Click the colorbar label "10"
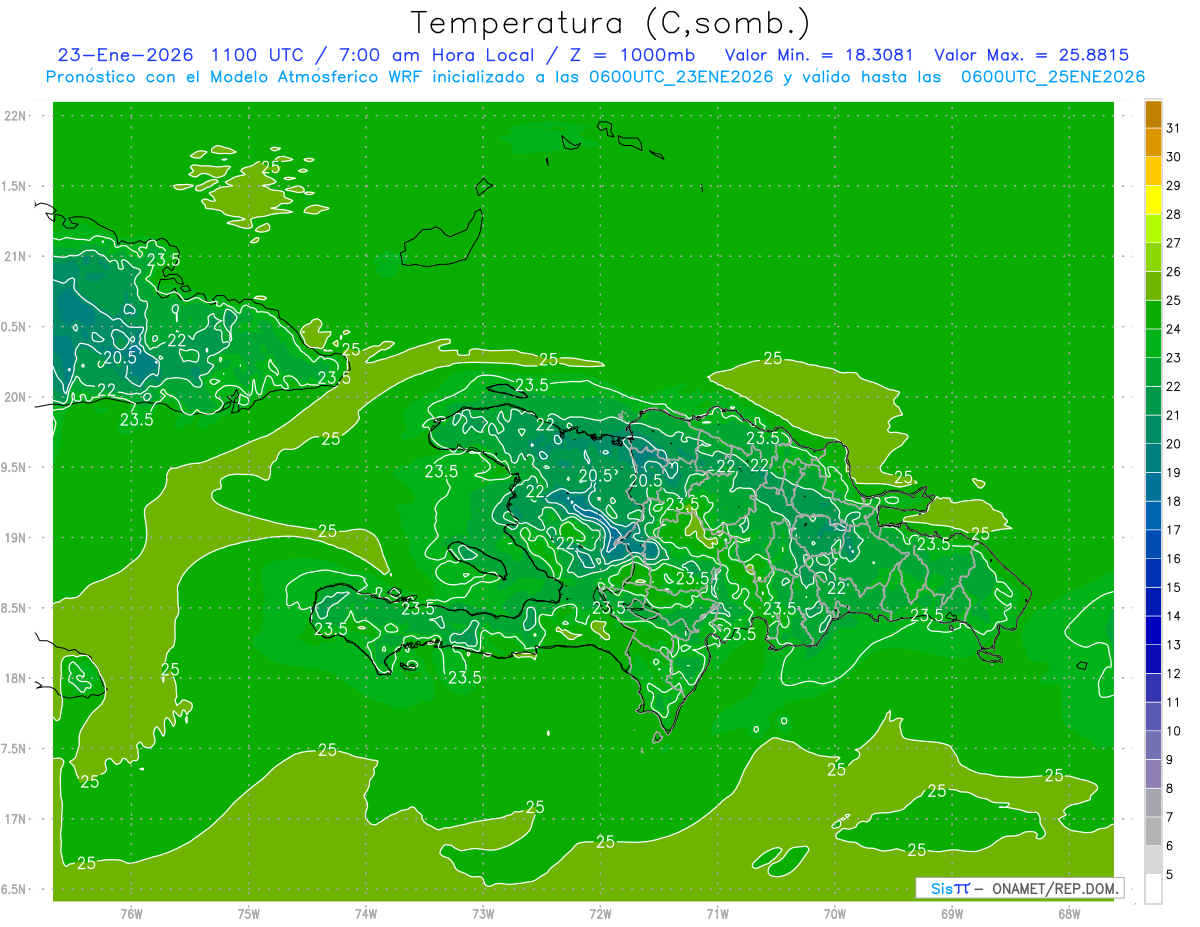This screenshot has height=927, width=1200. (1174, 732)
